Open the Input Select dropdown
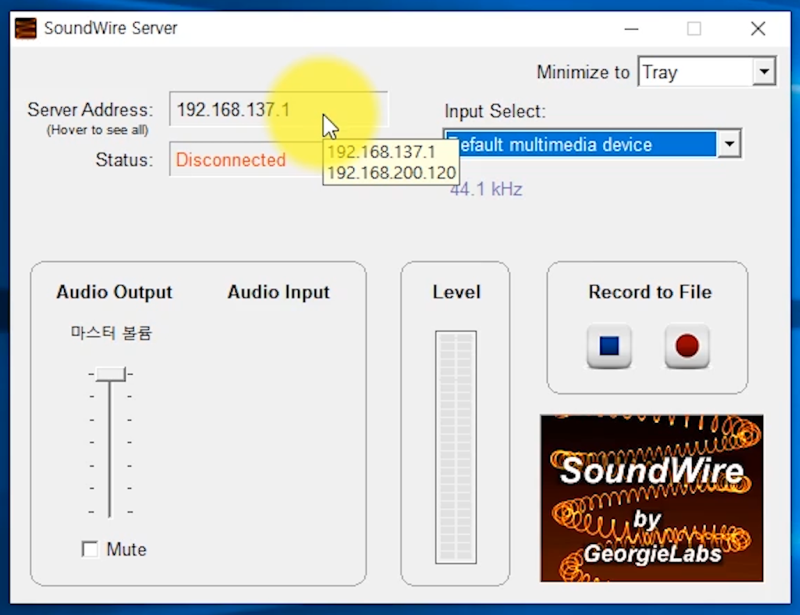This screenshot has height=615, width=800. (x=729, y=145)
